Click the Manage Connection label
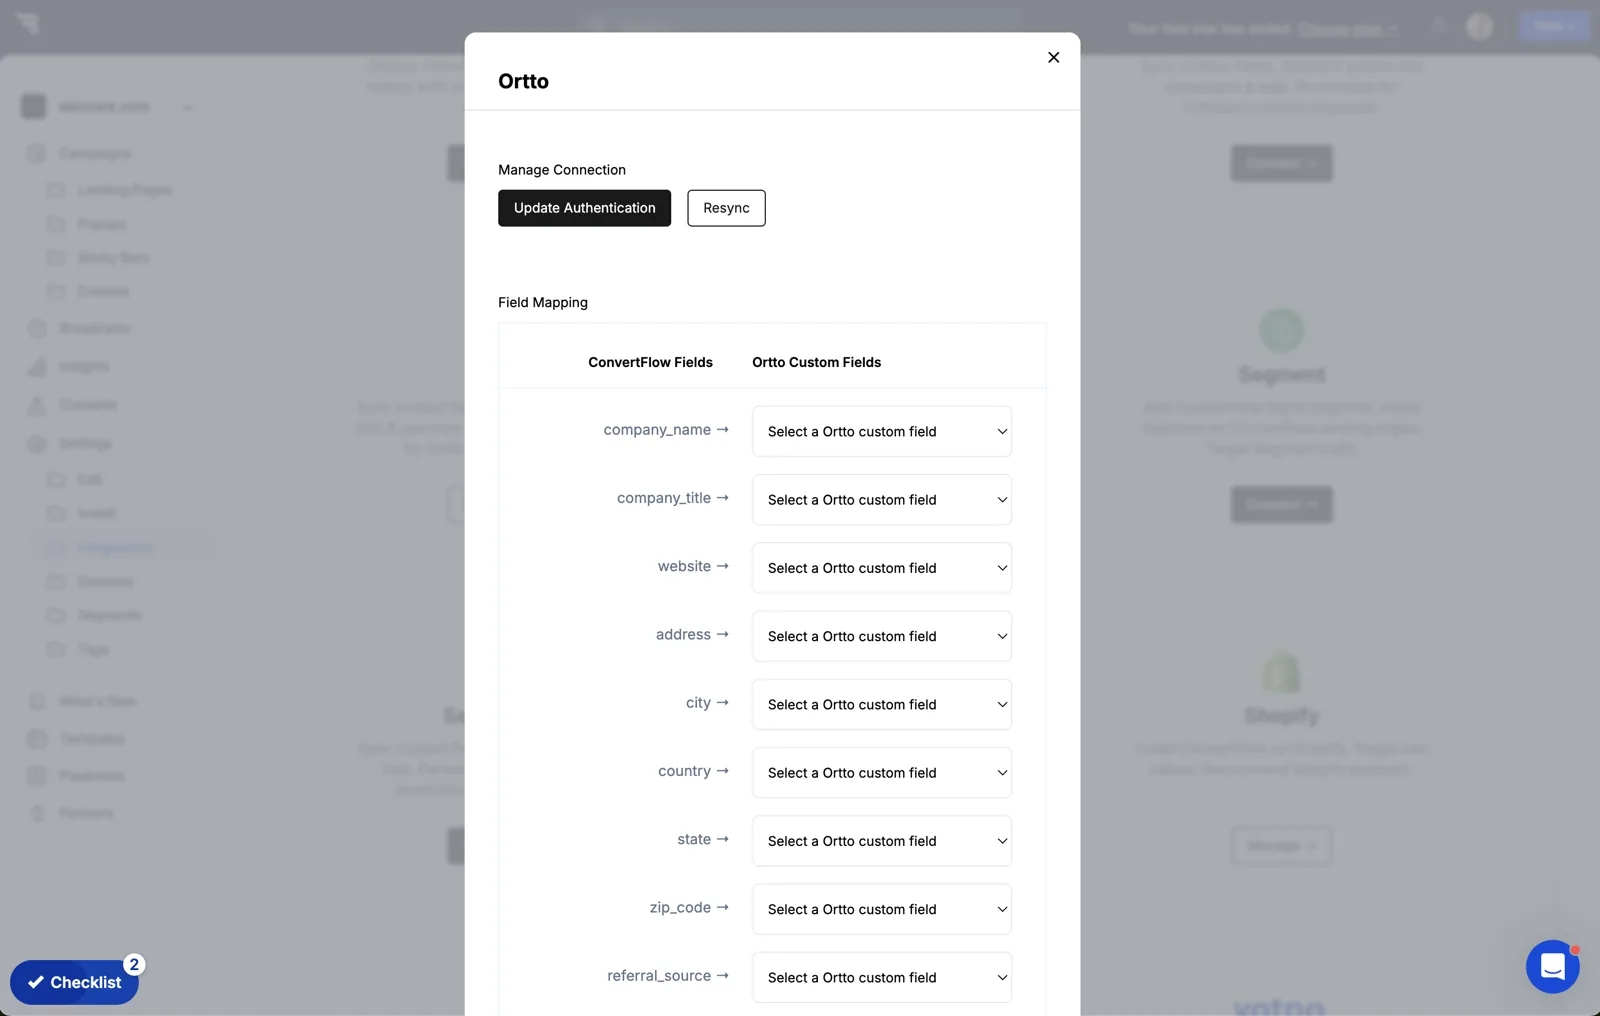Viewport: 1600px width, 1016px height. pos(562,170)
